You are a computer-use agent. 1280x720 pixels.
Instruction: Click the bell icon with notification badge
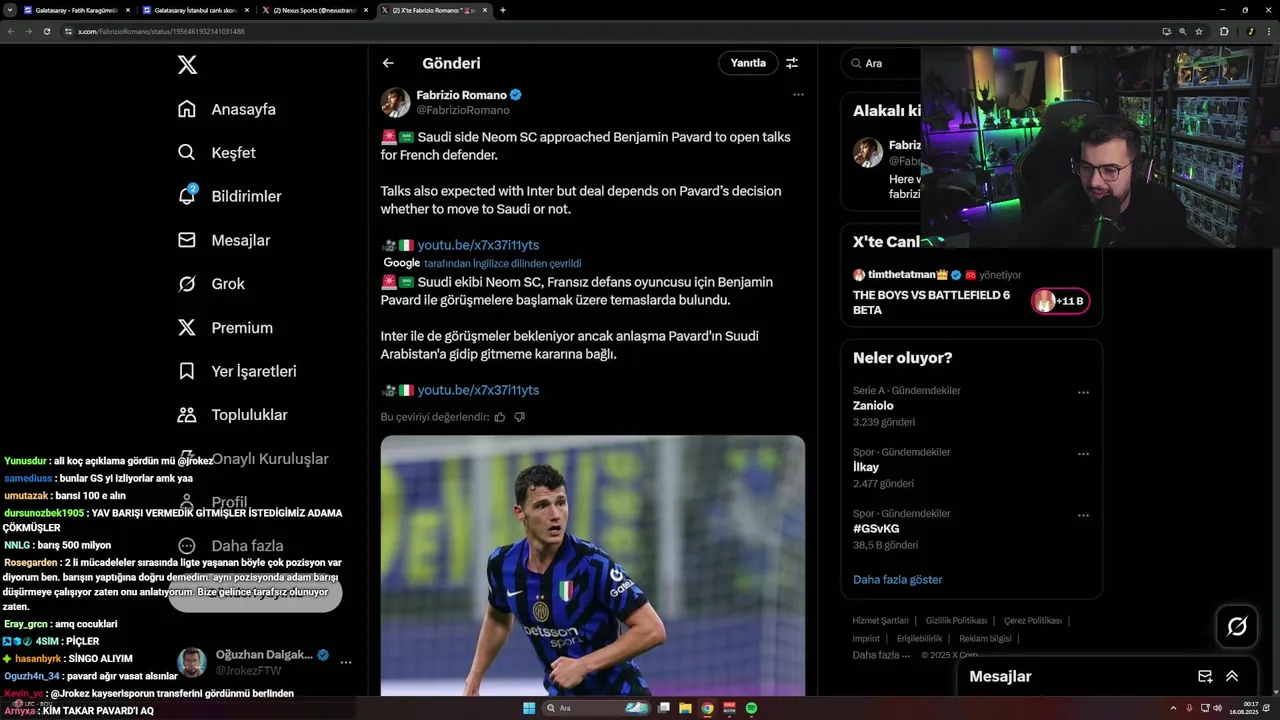click(187, 196)
